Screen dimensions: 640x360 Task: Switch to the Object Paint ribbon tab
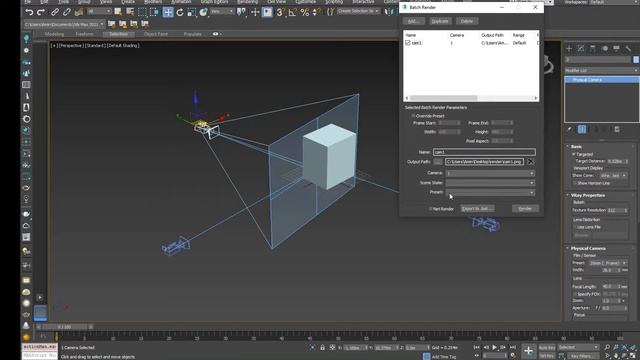click(156, 34)
